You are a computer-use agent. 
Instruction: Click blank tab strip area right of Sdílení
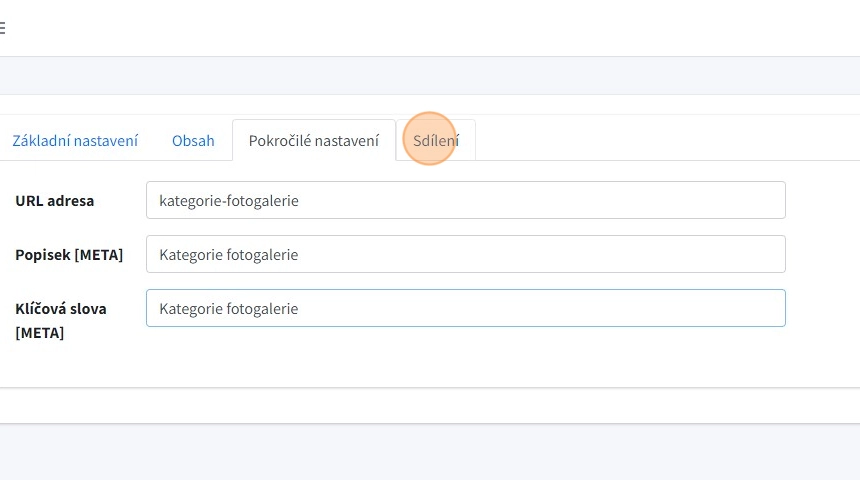(x=660, y=140)
